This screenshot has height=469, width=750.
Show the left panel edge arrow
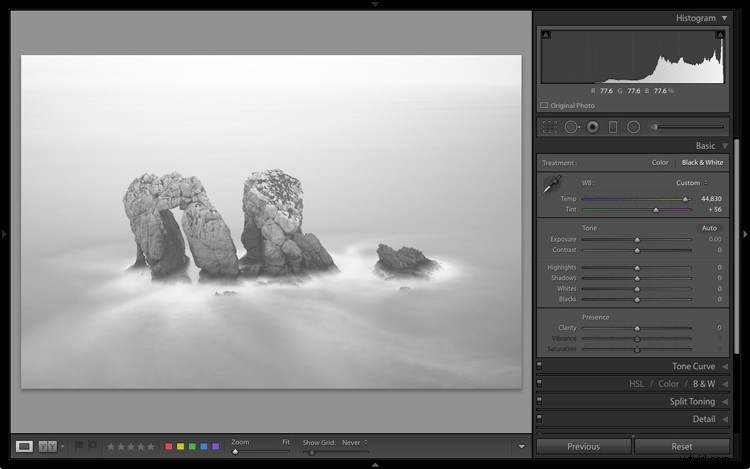coord(4,234)
